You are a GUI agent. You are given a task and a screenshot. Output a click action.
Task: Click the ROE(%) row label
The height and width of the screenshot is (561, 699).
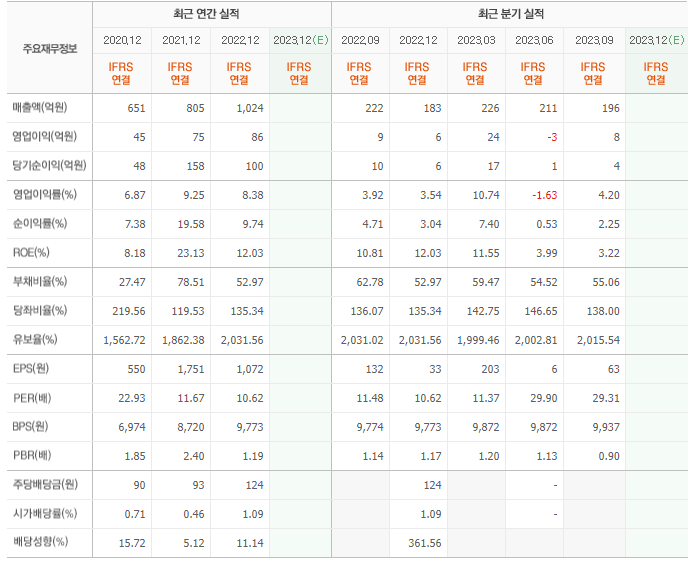[31, 253]
